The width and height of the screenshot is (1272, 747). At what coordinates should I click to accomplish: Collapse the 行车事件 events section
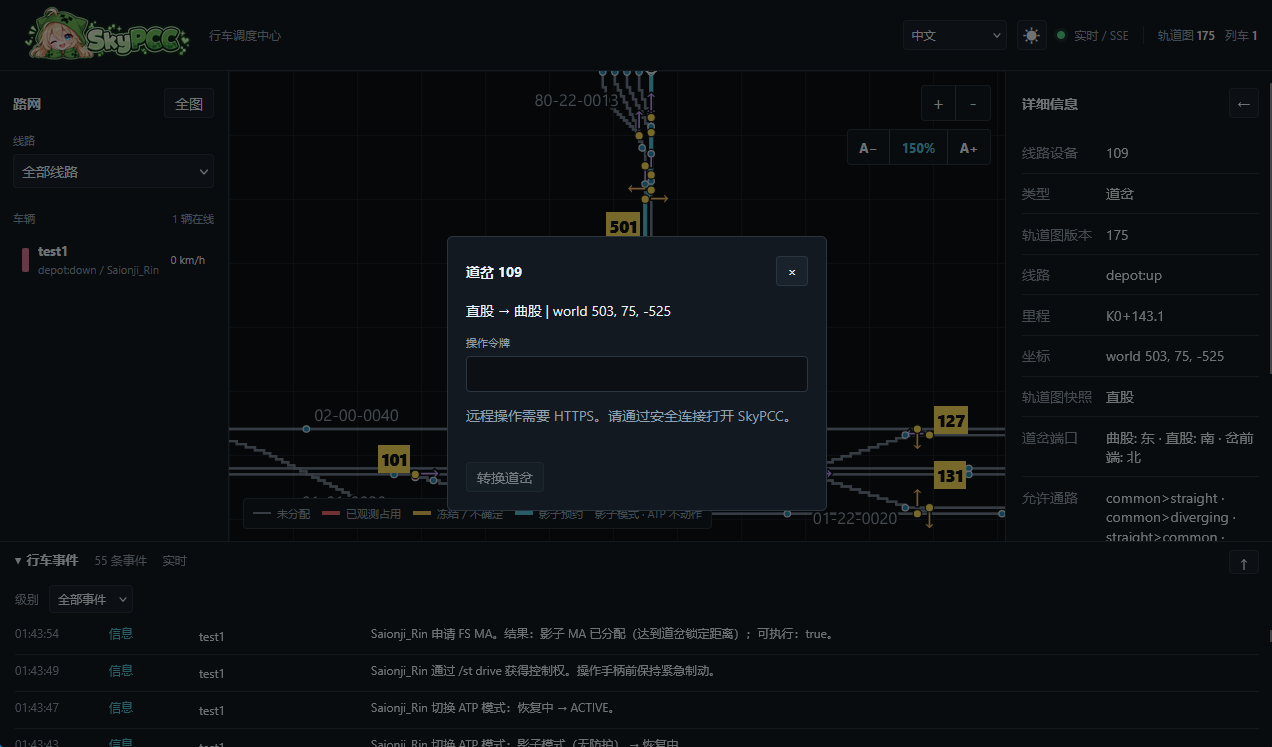46,560
